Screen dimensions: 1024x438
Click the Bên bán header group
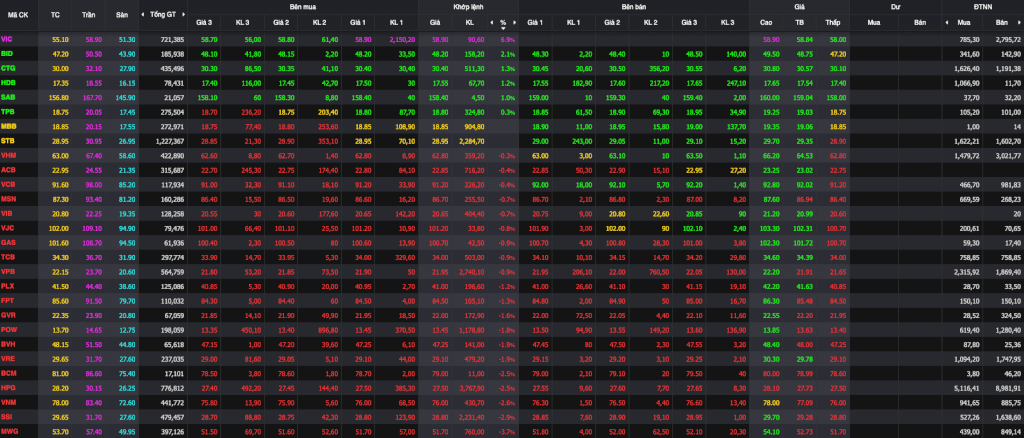[x=634, y=7]
